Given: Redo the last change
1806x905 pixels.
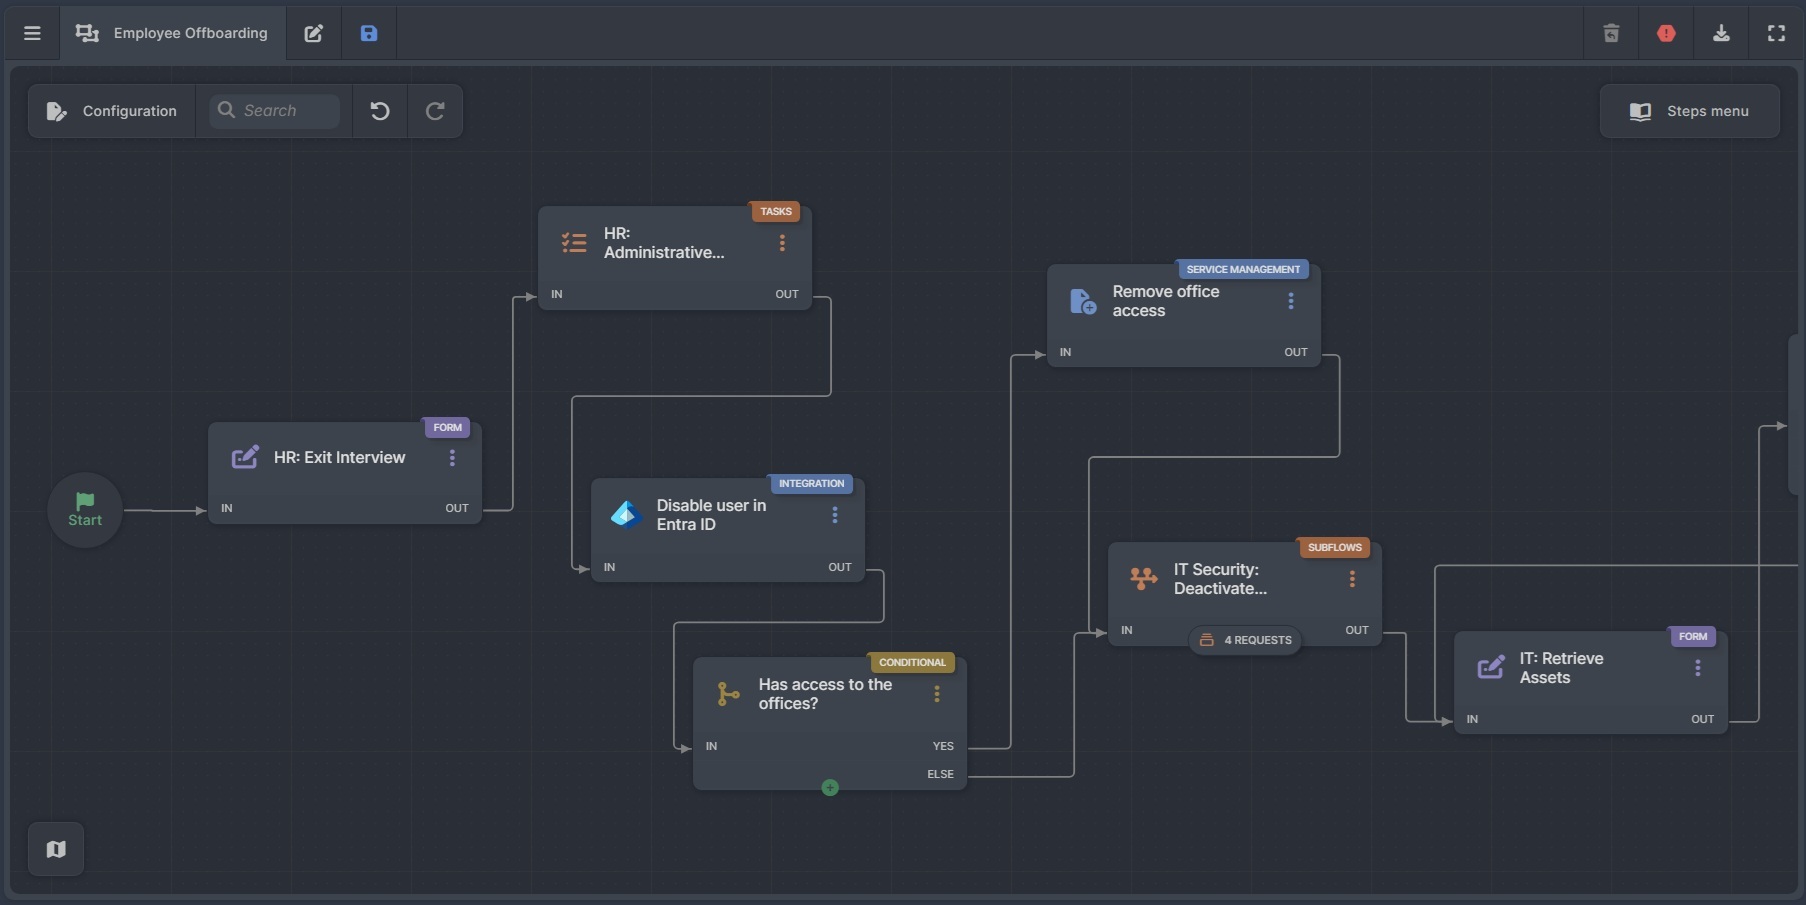Looking at the screenshot, I should (x=435, y=111).
